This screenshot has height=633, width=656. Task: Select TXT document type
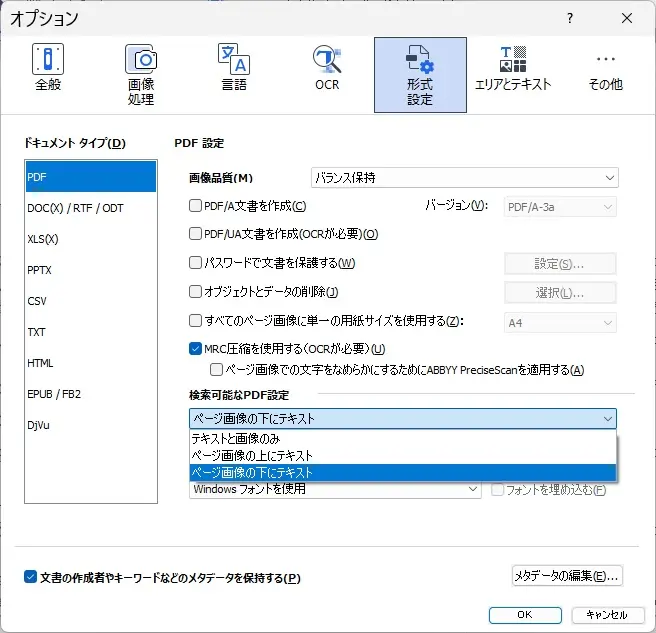click(91, 332)
